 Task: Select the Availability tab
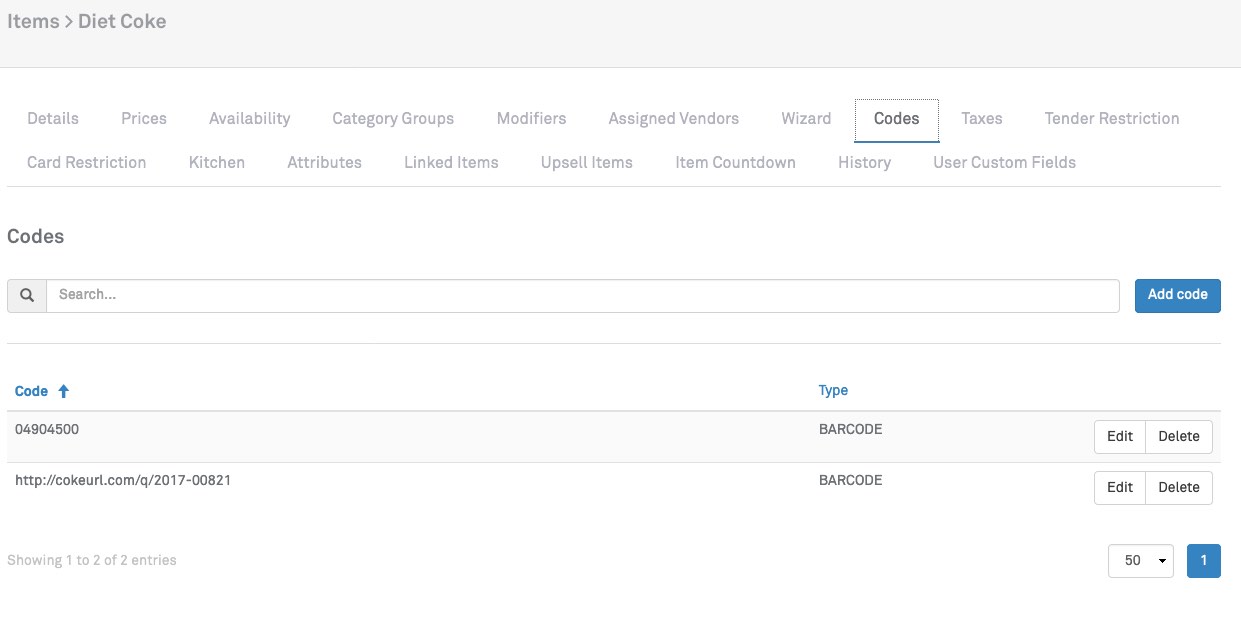tap(249, 119)
